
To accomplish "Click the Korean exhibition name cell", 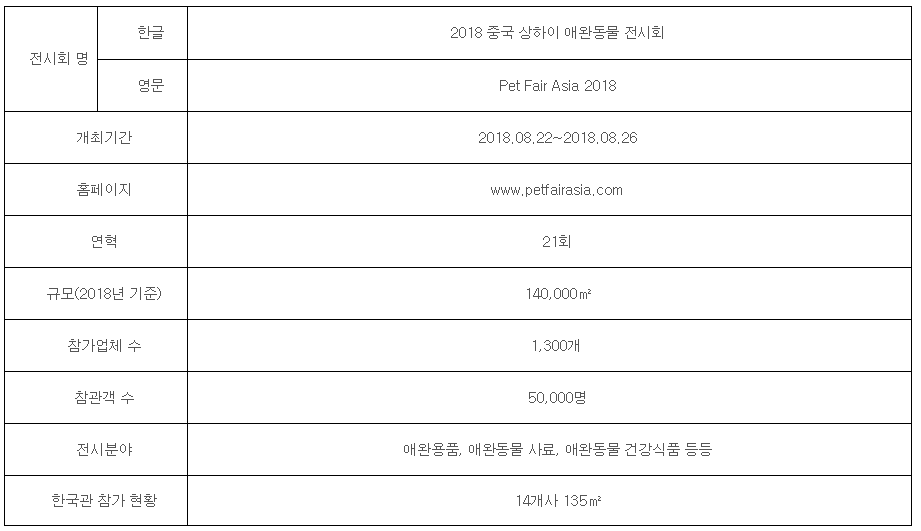I will (549, 33).
